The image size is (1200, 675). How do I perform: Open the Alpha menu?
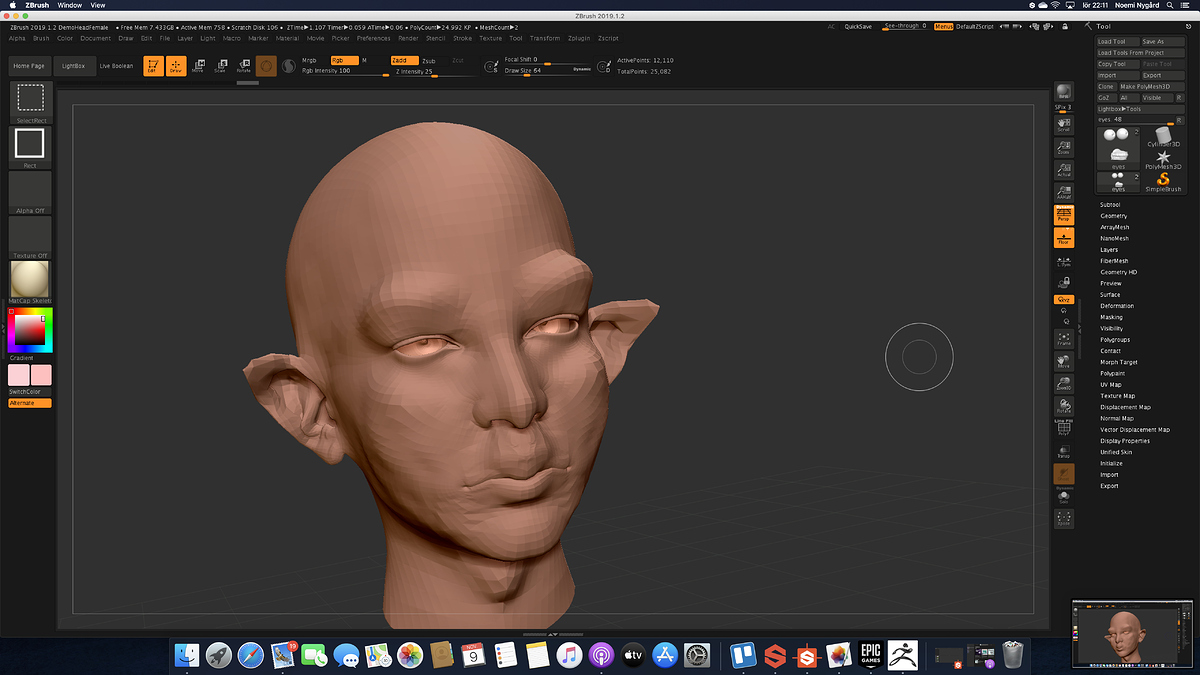click(x=17, y=38)
